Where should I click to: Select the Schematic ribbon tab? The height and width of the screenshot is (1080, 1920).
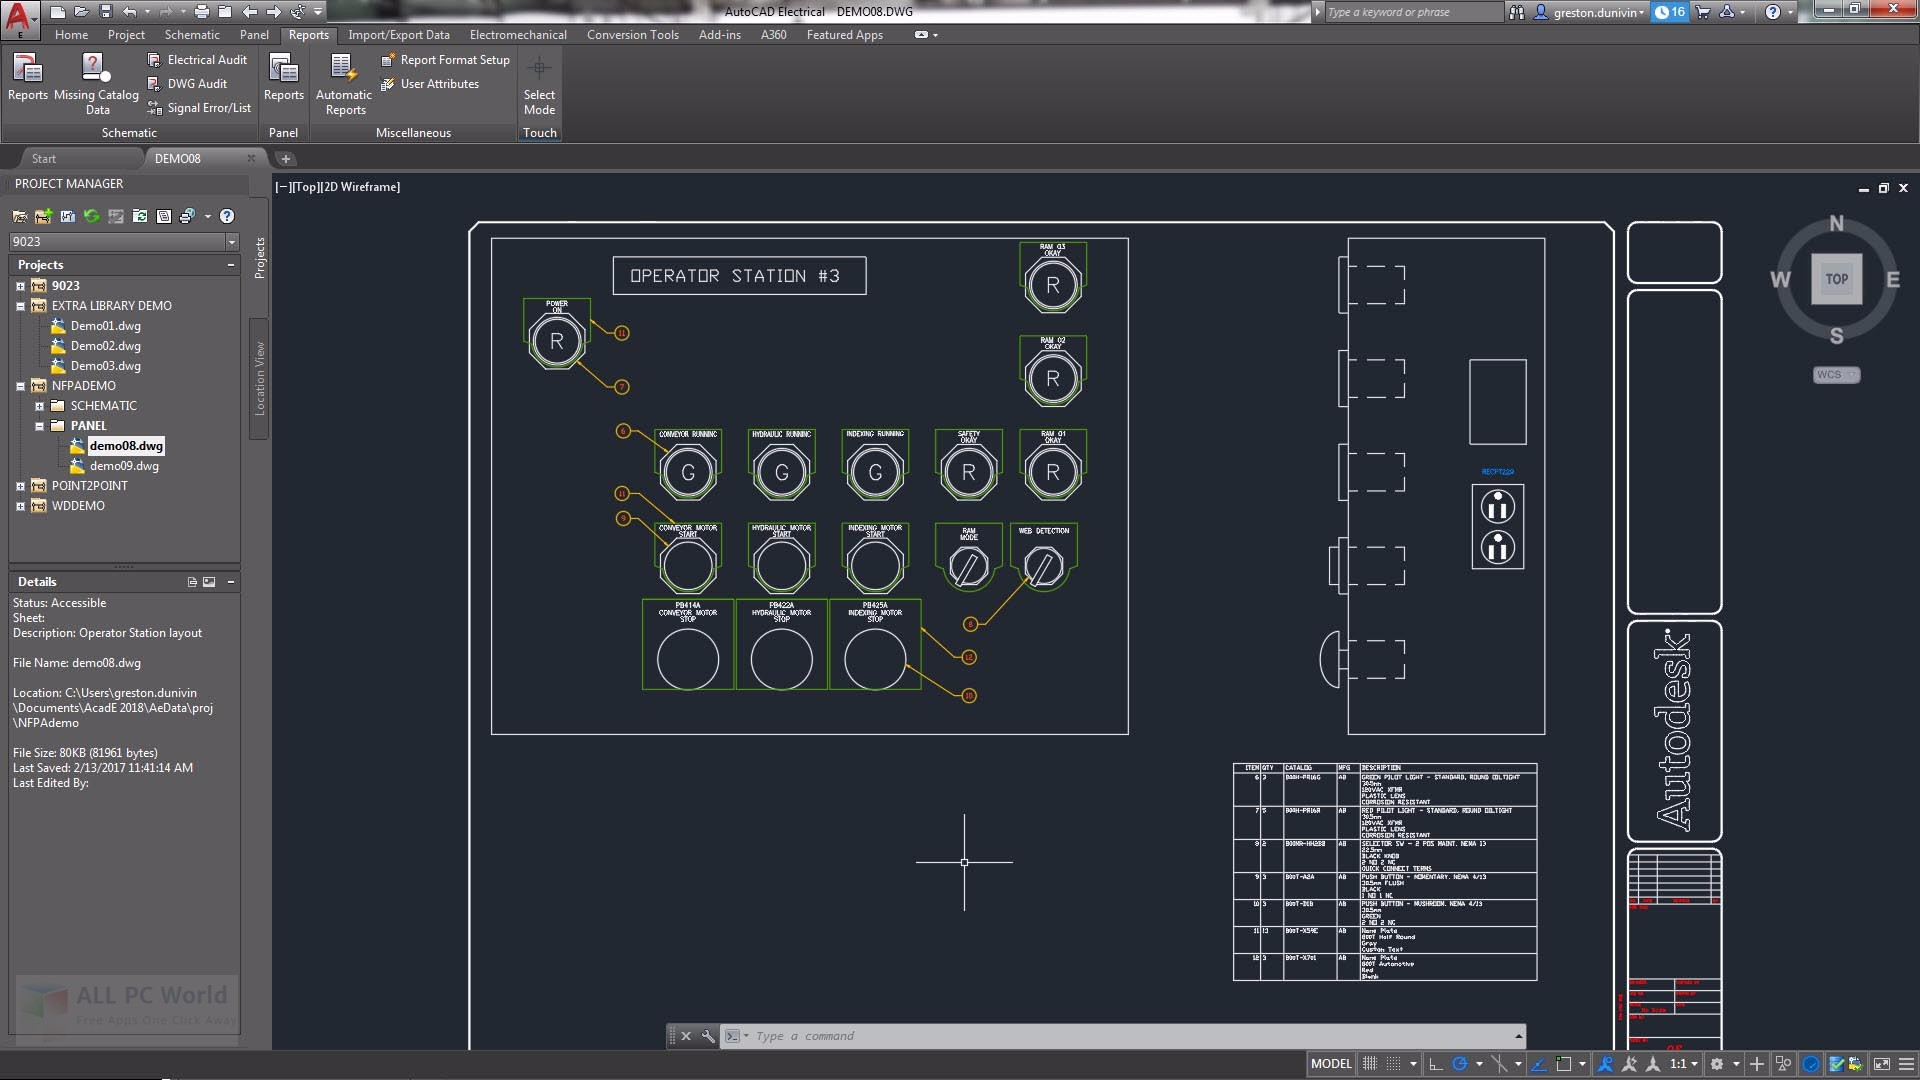(193, 34)
